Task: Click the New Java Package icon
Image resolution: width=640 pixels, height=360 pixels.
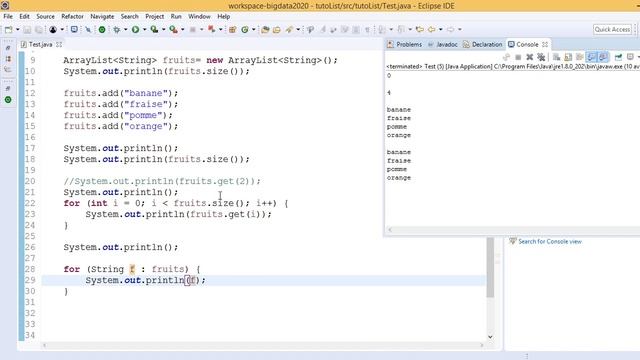Action: (x=233, y=29)
